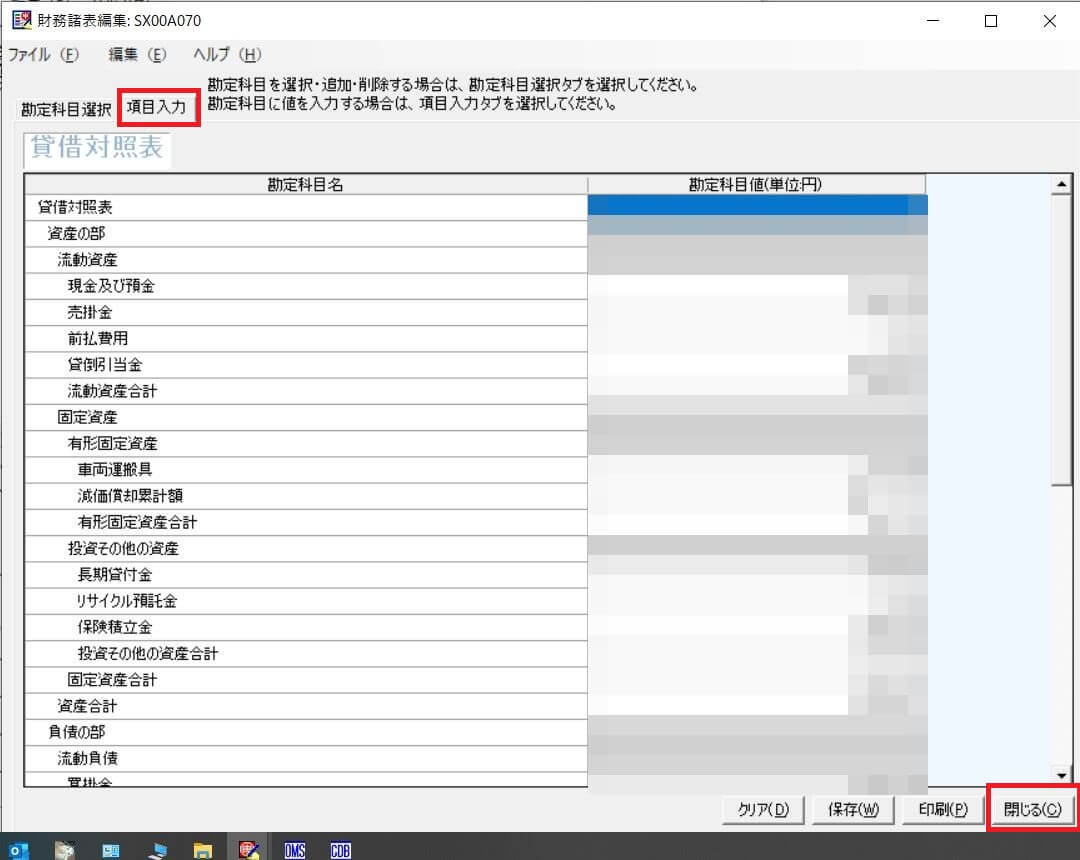This screenshot has height=860, width=1080.
Task: Click the application icon in title bar
Action: click(x=21, y=20)
